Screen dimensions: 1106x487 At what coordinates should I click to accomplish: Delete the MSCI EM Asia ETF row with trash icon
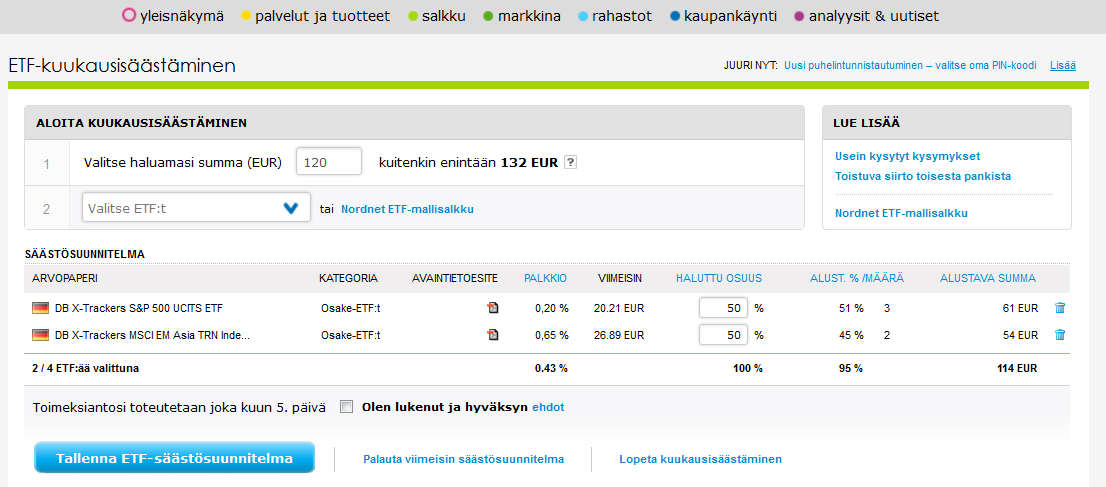(1059, 335)
